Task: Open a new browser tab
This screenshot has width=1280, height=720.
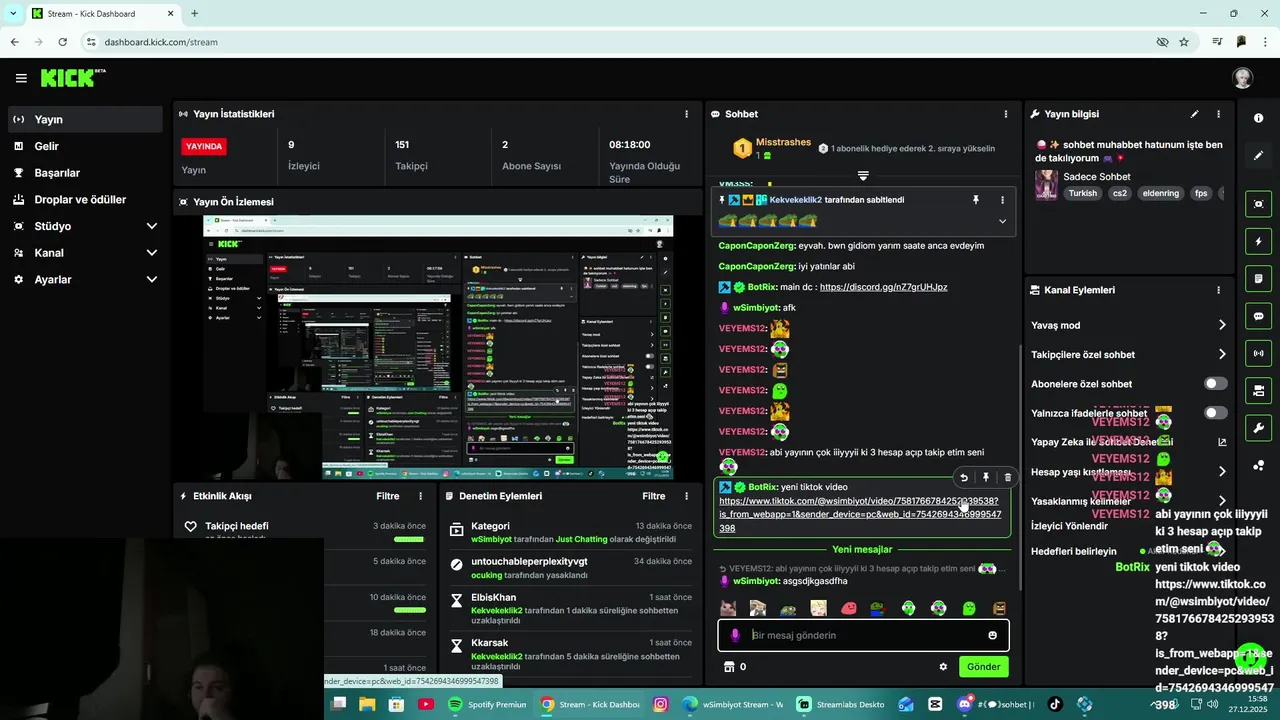Action: tap(194, 14)
